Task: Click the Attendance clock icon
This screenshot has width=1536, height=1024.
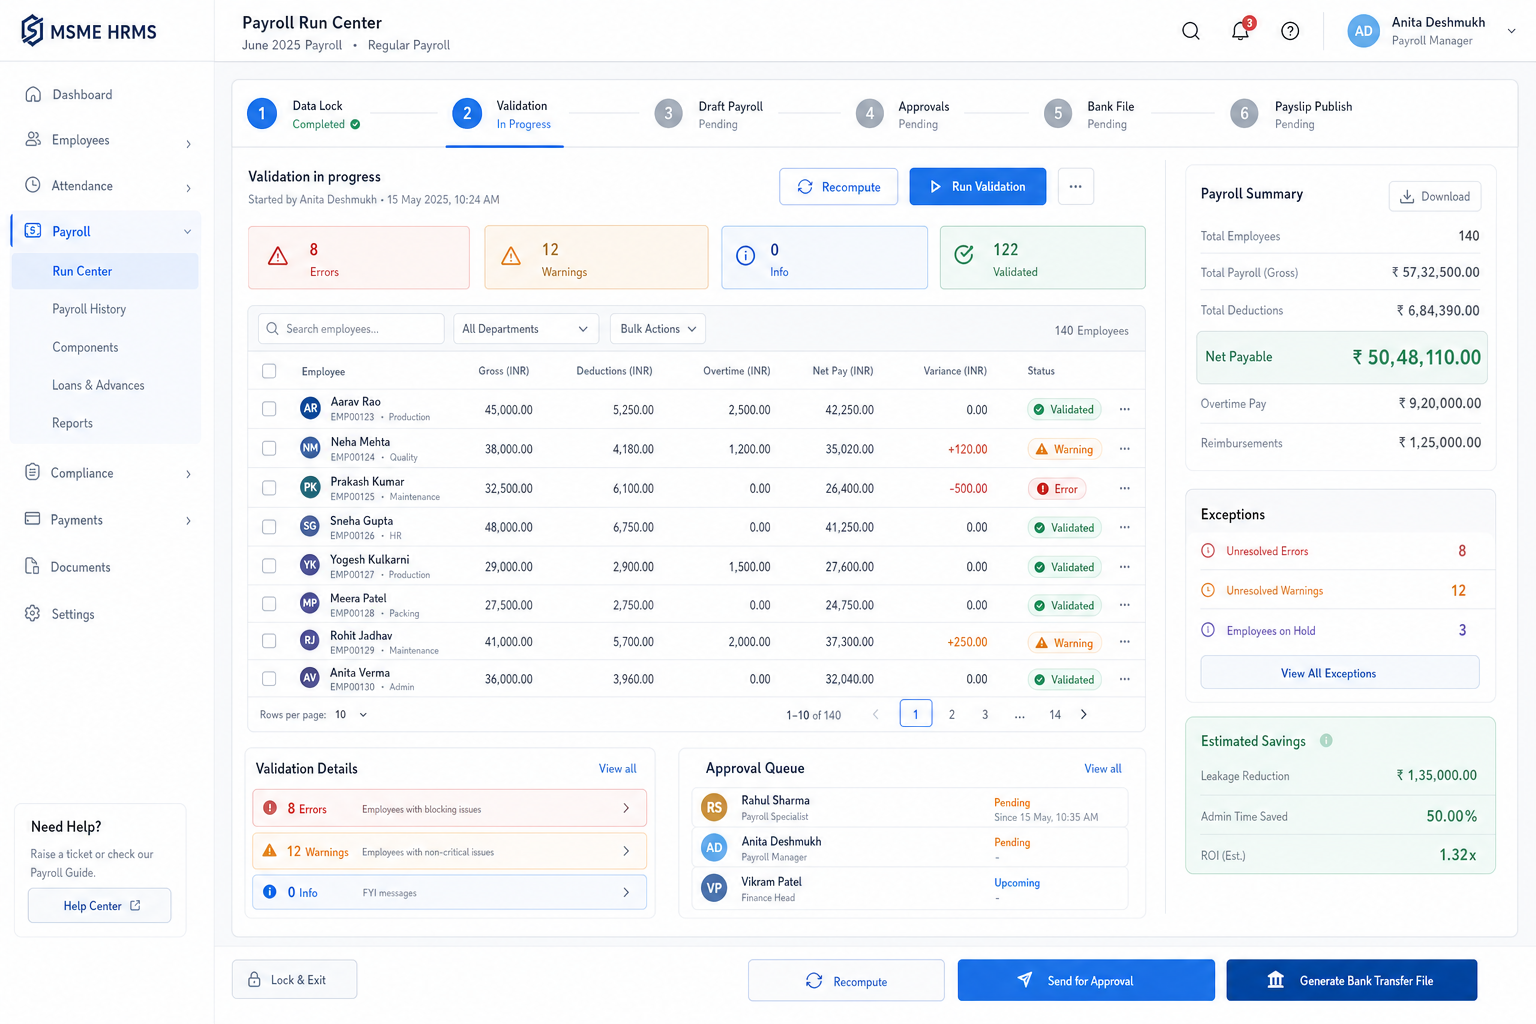Action: [x=33, y=185]
